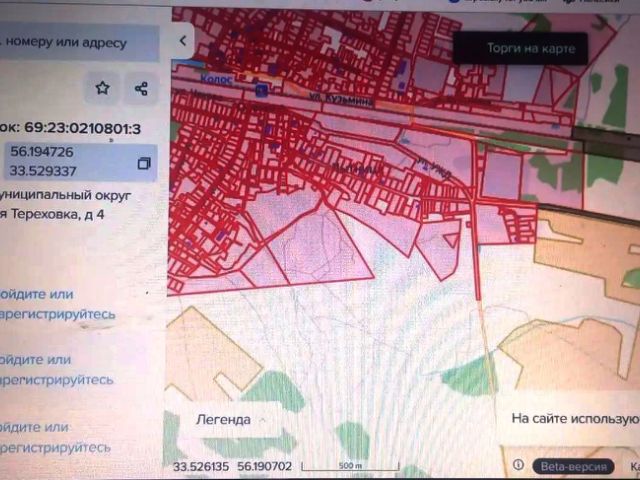Click the ул. Кузьмина street label
The height and width of the screenshot is (480, 640).
tap(341, 99)
